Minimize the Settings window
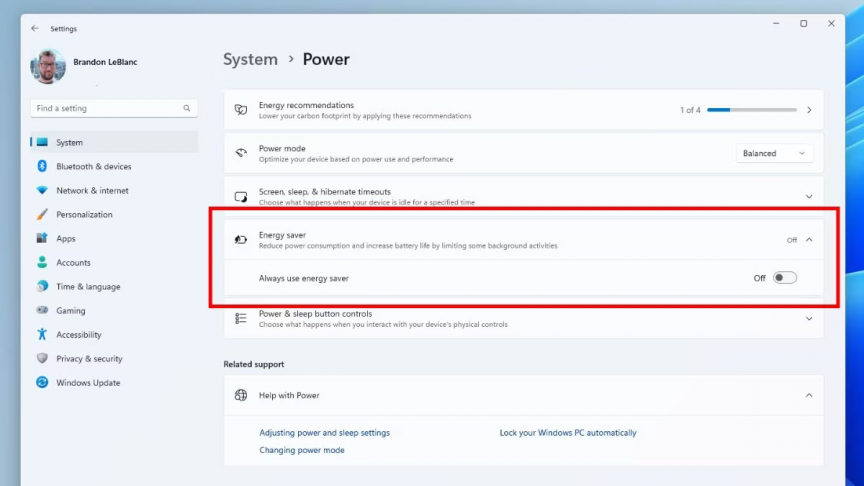This screenshot has width=864, height=486. 776,24
